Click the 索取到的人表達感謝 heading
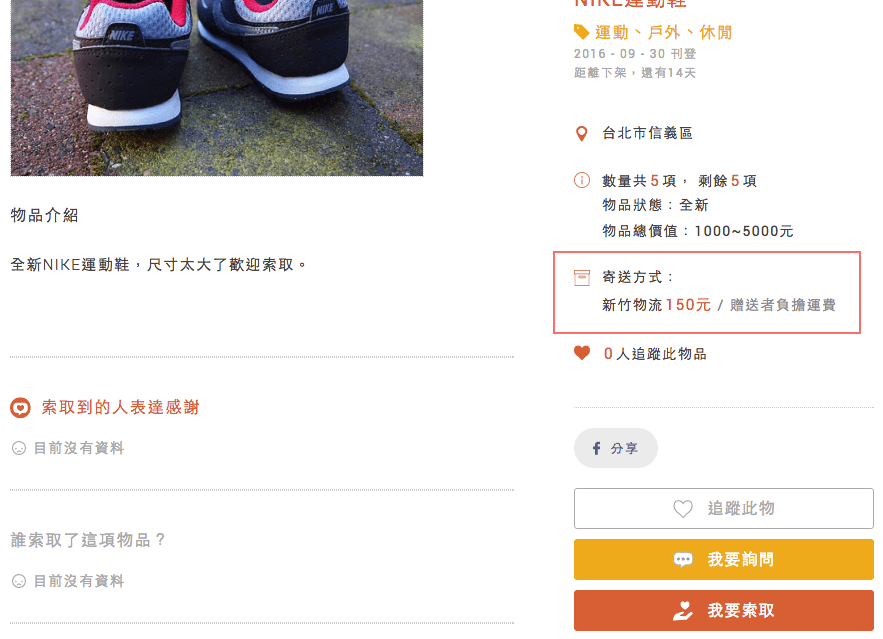Viewport: 883px width, 639px height. (120, 408)
